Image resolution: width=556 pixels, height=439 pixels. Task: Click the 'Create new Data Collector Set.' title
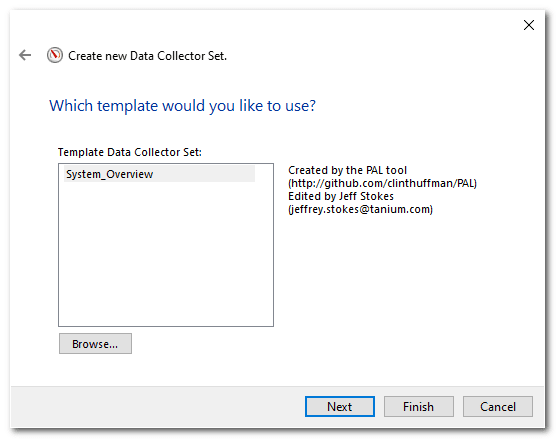pos(148,56)
